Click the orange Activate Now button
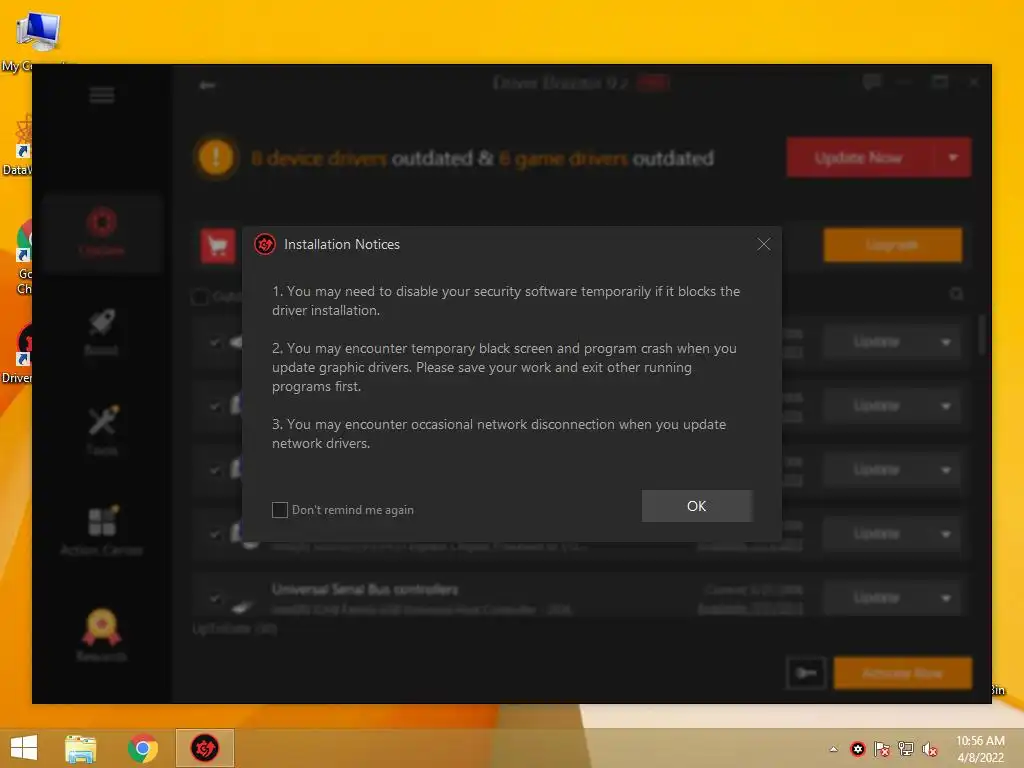This screenshot has height=768, width=1024. pos(903,673)
